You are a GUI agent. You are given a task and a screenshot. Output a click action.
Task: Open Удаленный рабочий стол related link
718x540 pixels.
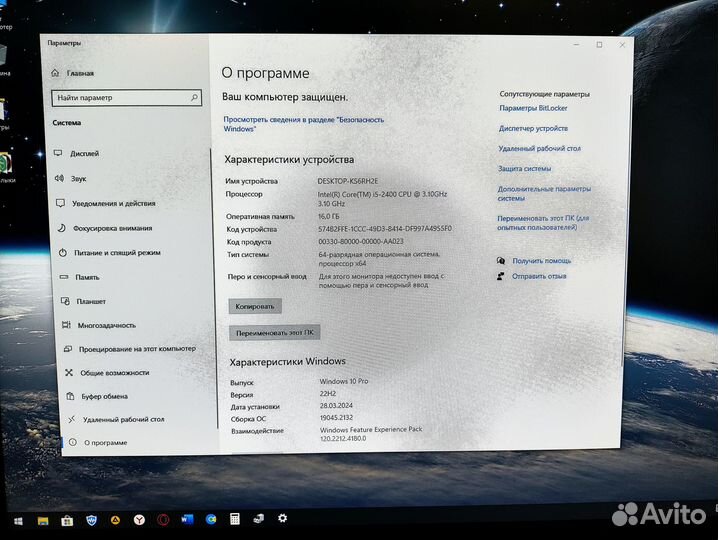[x=539, y=148]
